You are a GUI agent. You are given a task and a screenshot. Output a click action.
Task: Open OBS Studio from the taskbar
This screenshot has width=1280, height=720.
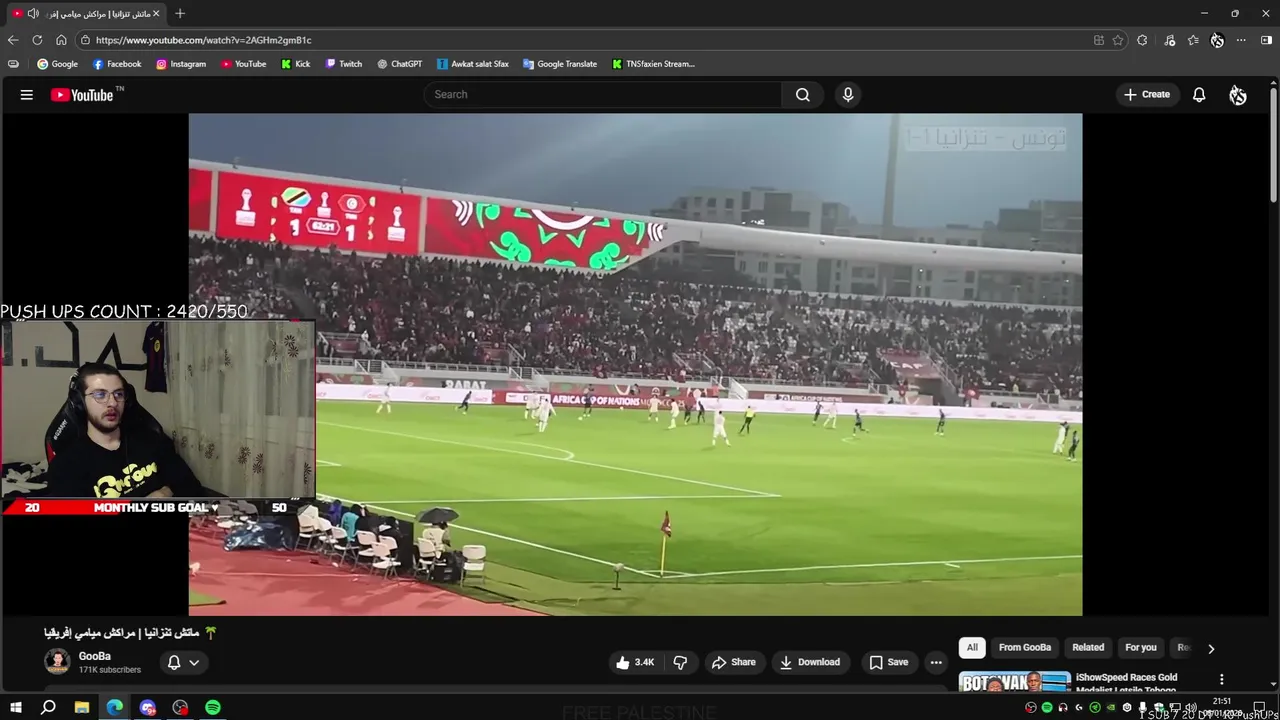point(180,708)
